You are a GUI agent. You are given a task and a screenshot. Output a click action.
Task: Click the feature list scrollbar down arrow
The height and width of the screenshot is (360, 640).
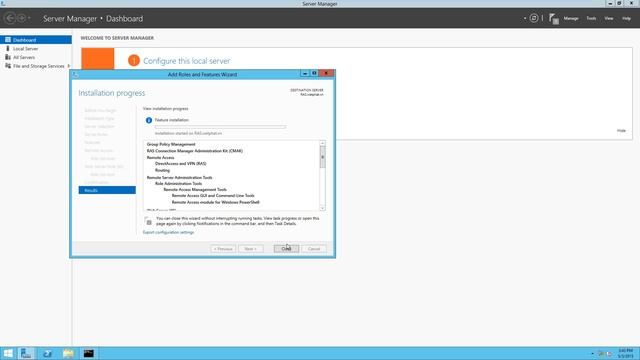[322, 208]
